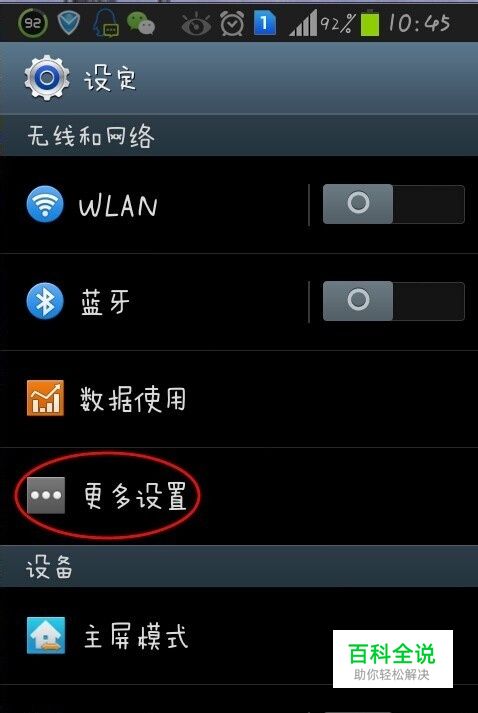Toggle the Bluetooth (蓝牙) switch on
Screen dimensions: 478x713
tap(393, 301)
